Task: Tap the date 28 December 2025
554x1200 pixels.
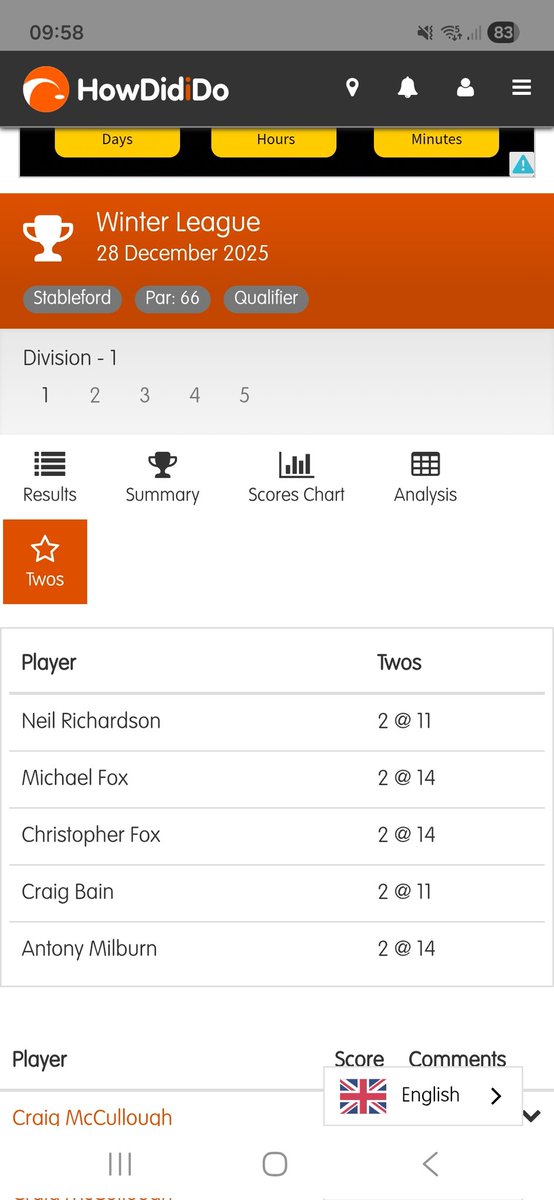Action: (182, 254)
